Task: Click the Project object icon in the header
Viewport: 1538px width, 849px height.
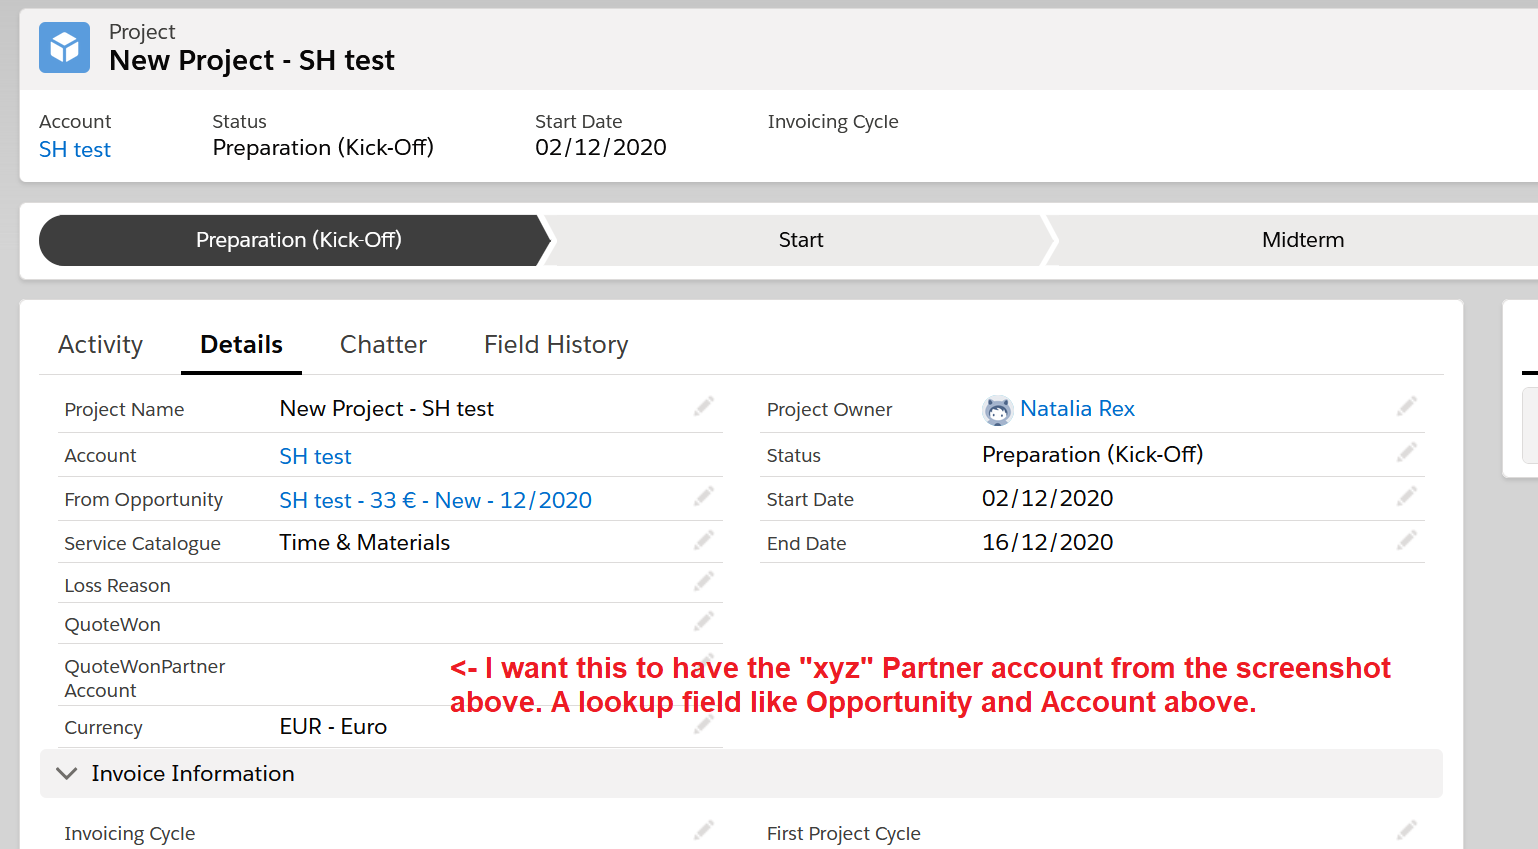Action: pyautogui.click(x=64, y=47)
